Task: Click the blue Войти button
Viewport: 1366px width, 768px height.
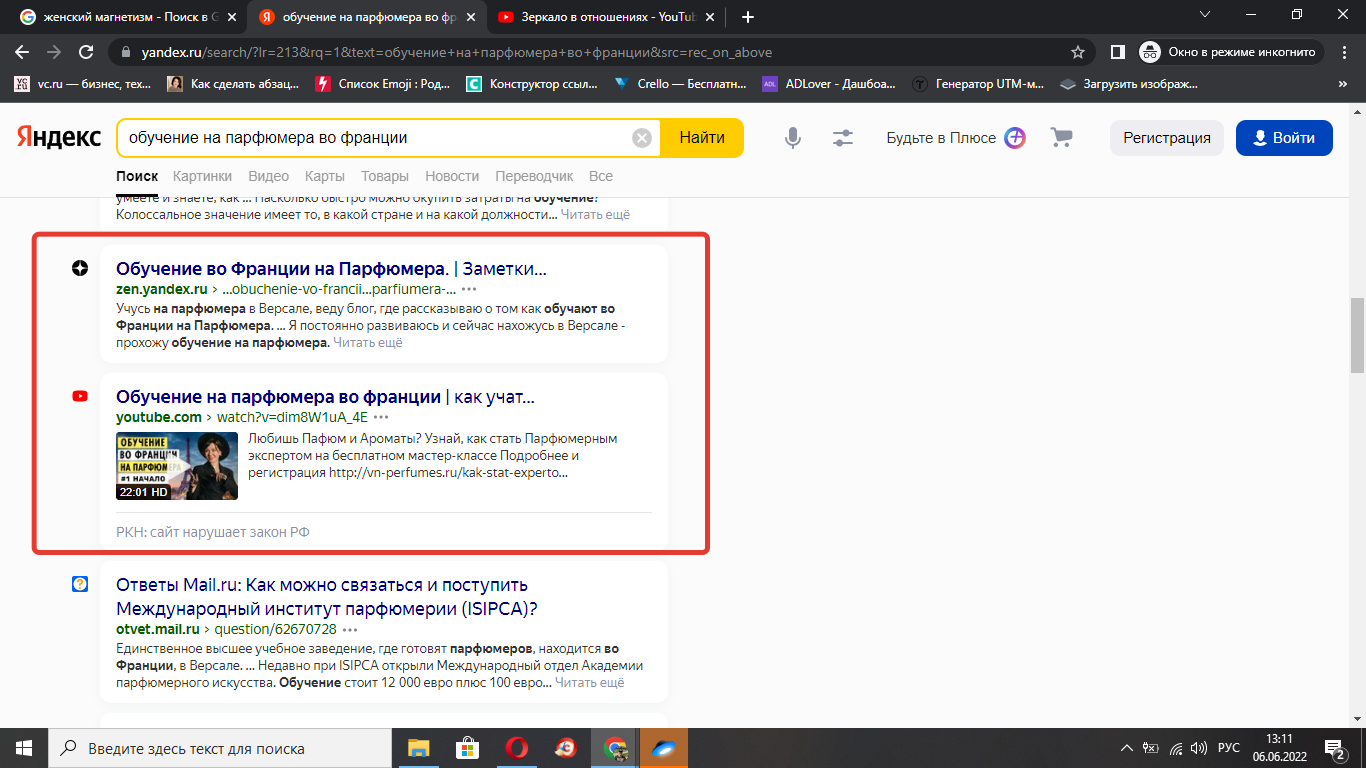Action: pos(1284,138)
